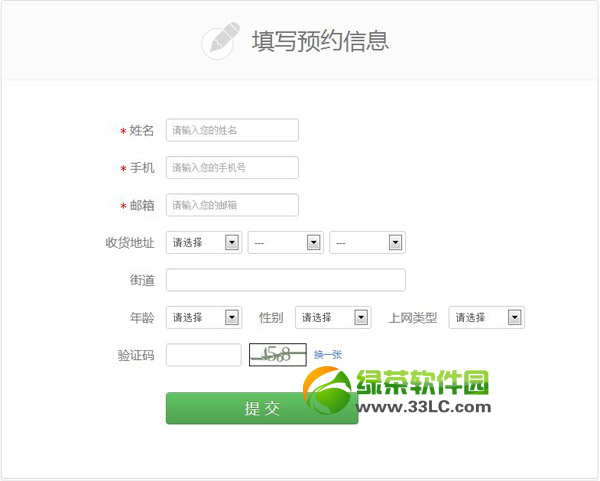Click the captcha verification image

coord(277,354)
